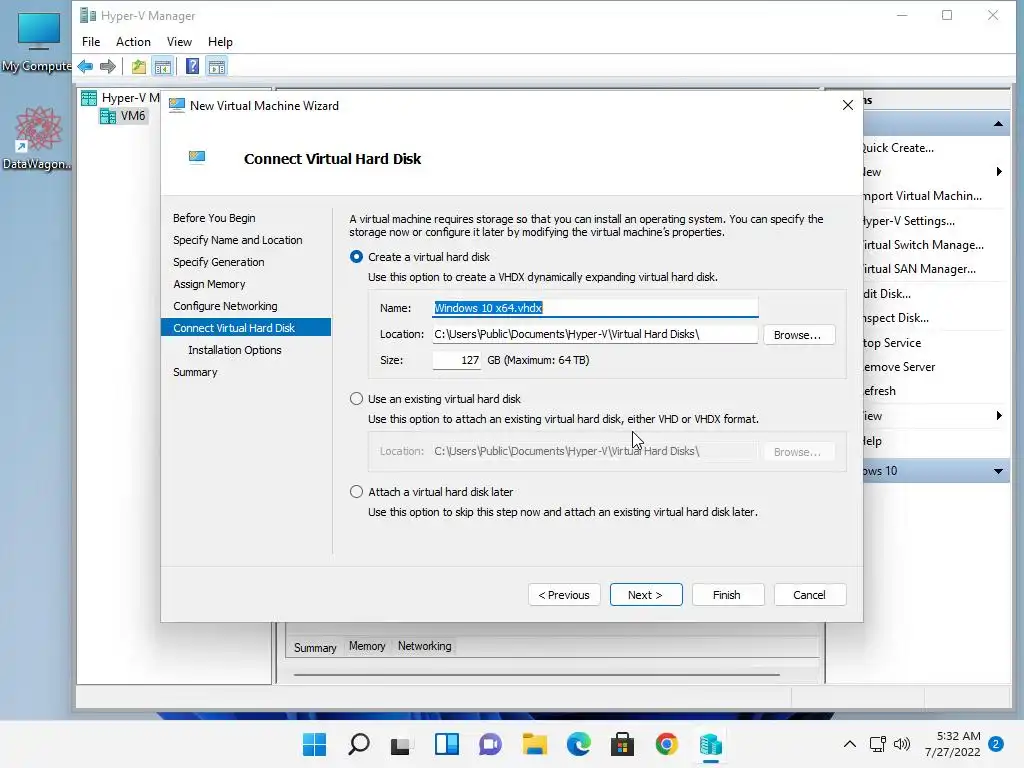
Task: Click the Forward arrow in Hyper-V Manager toolbar
Action: [x=108, y=66]
